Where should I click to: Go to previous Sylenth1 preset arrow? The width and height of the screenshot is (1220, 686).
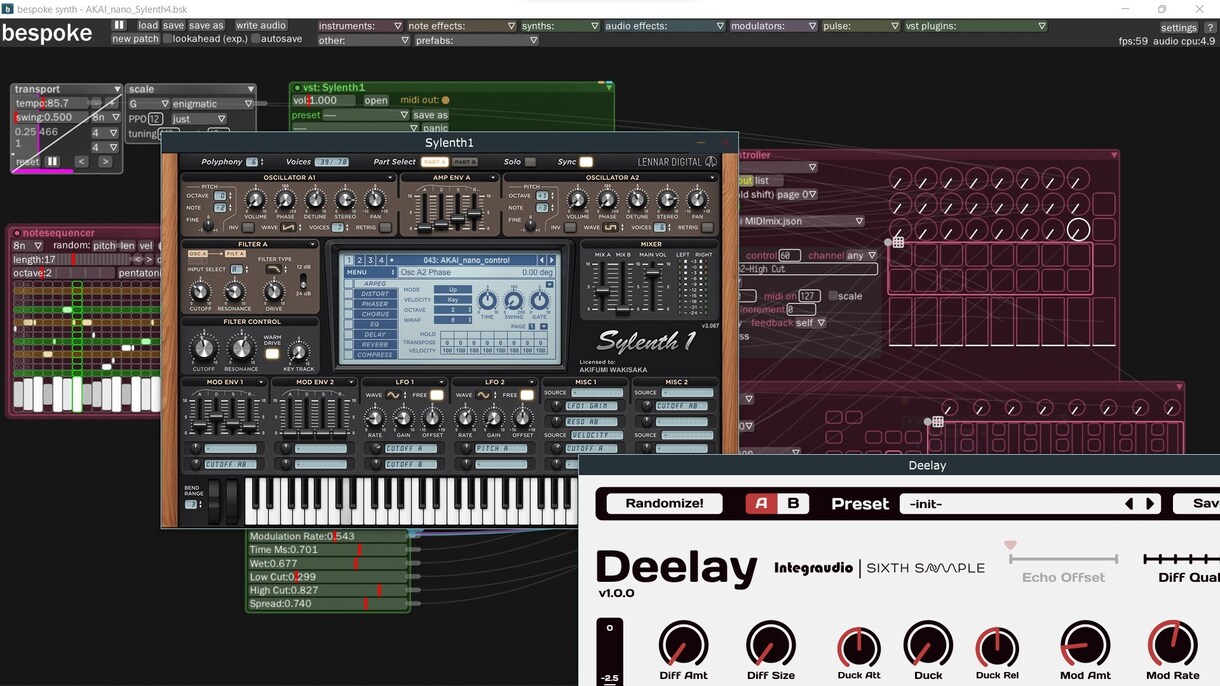[541, 260]
